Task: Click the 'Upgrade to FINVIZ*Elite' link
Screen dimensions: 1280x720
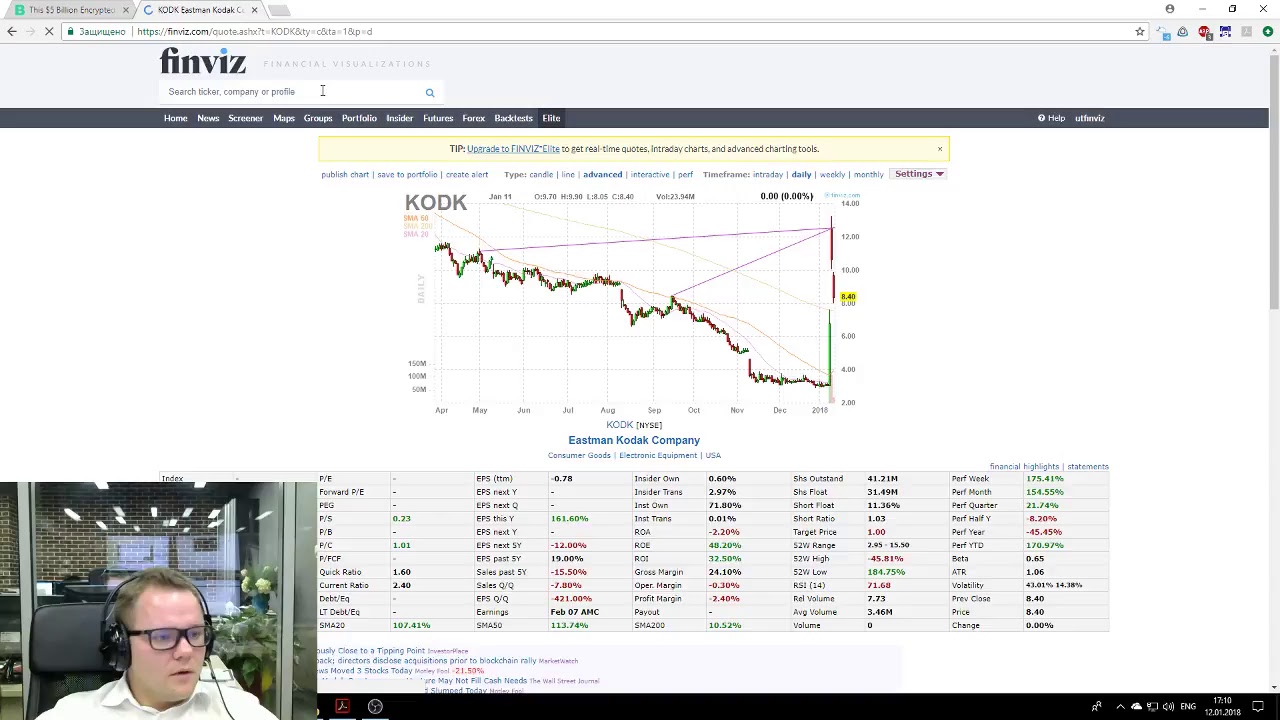Action: coord(513,149)
